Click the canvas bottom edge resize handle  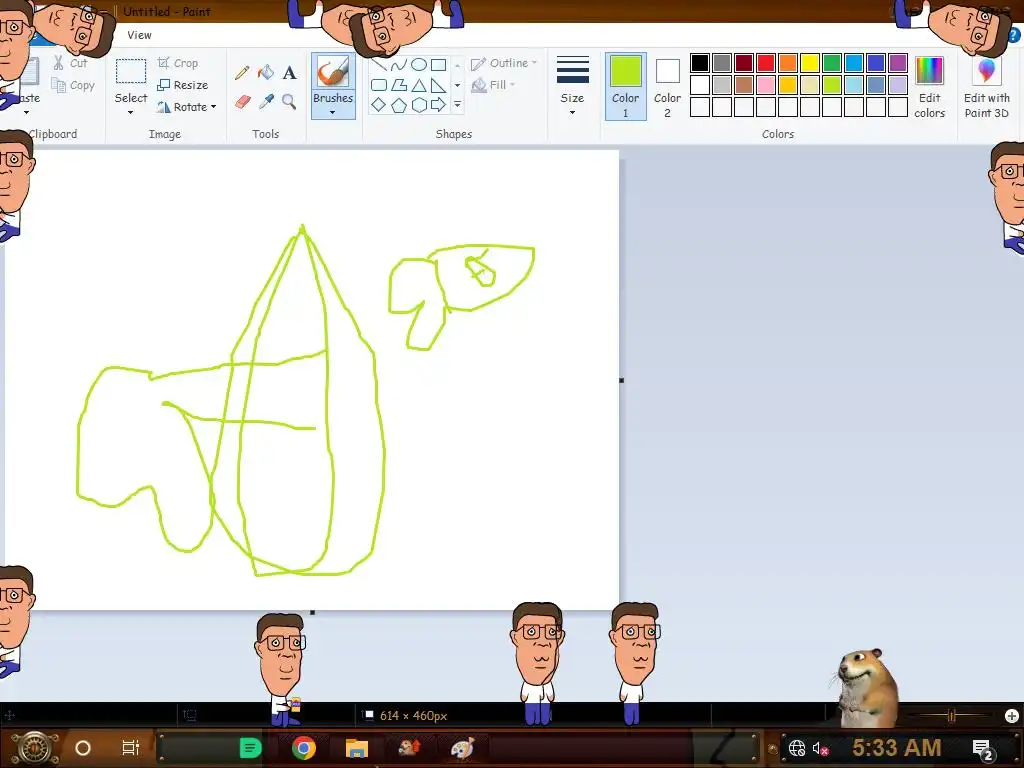pyautogui.click(x=312, y=612)
